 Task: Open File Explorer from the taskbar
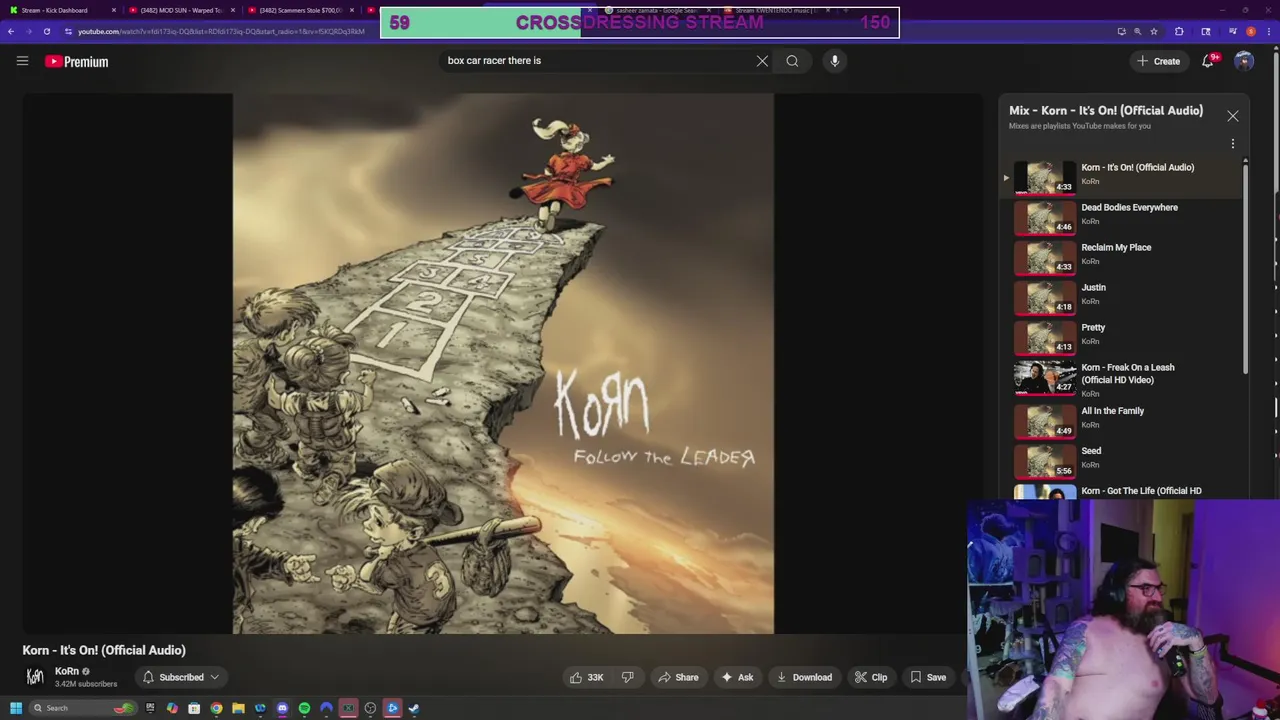[x=238, y=708]
